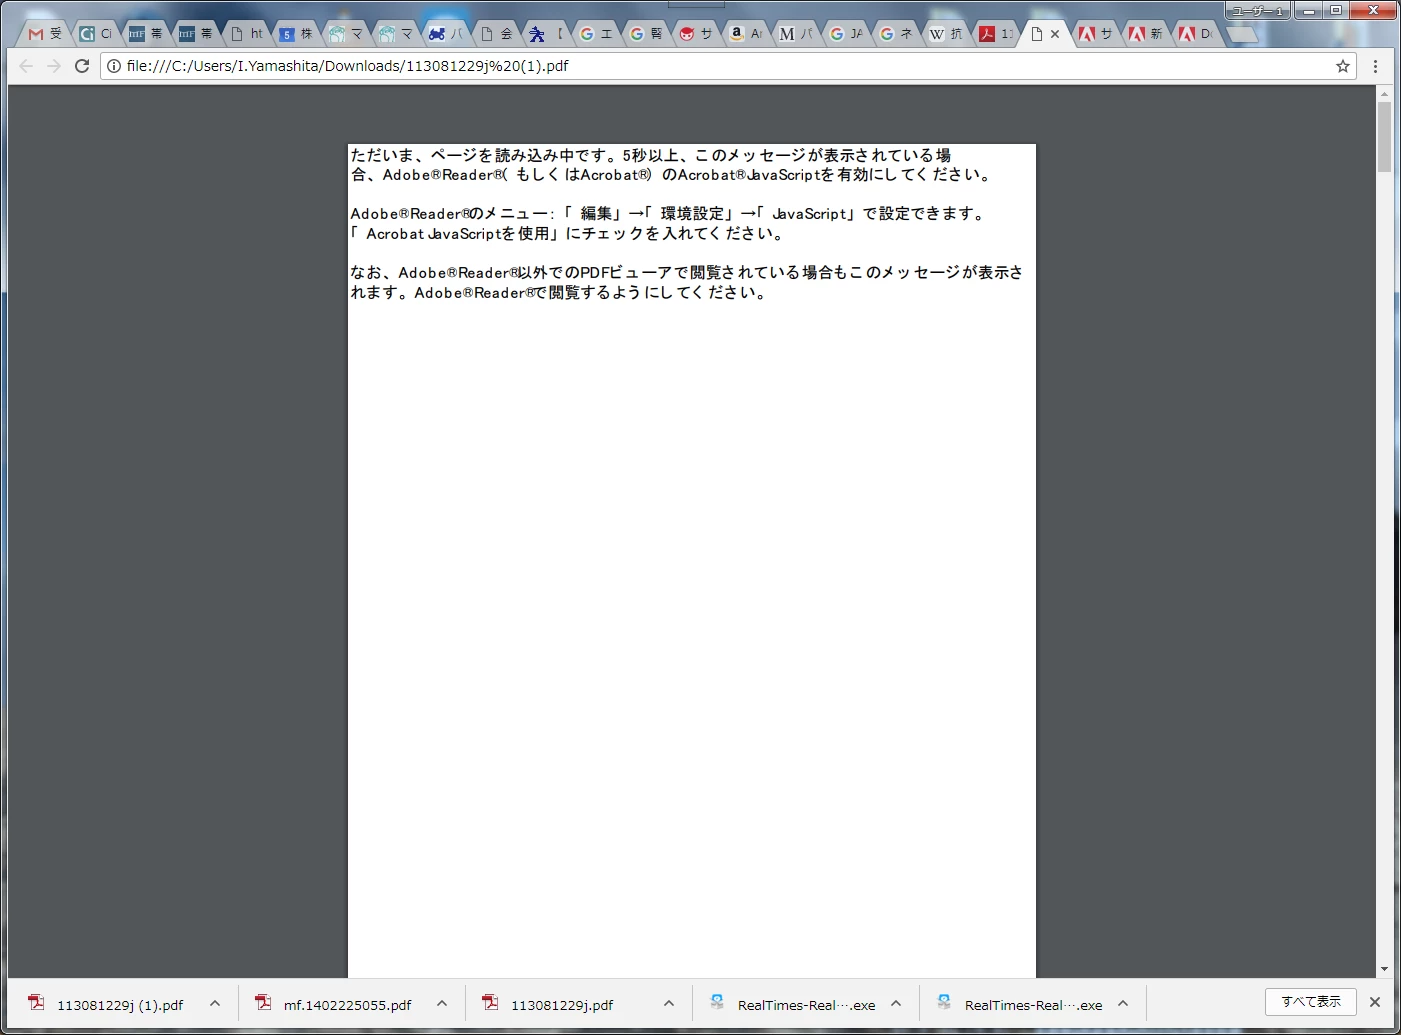1401x1035 pixels.
Task: Click the text 「Acrobat JavaScriptを使用」にチェック
Action: click(567, 234)
